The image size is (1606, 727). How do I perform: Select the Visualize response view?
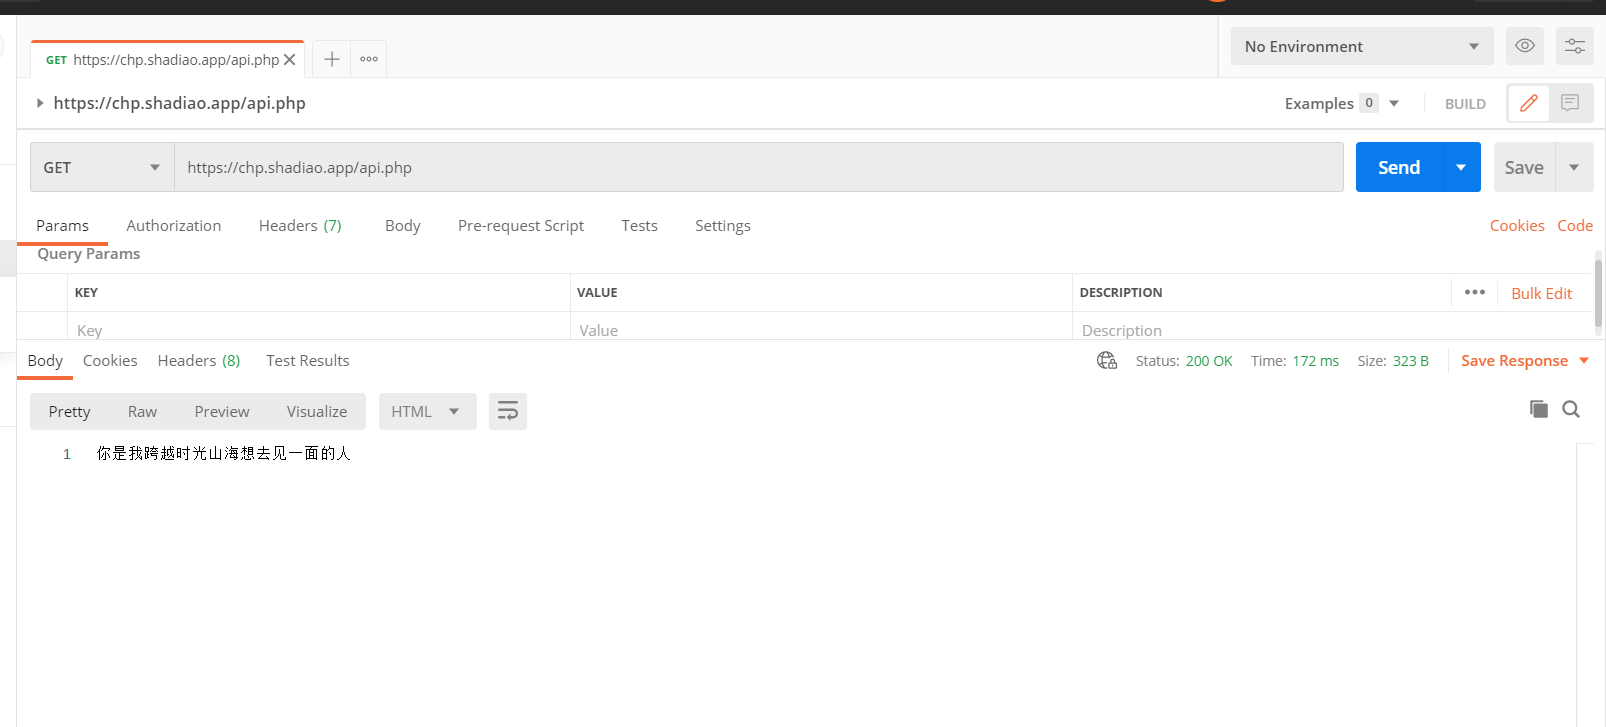tap(317, 411)
